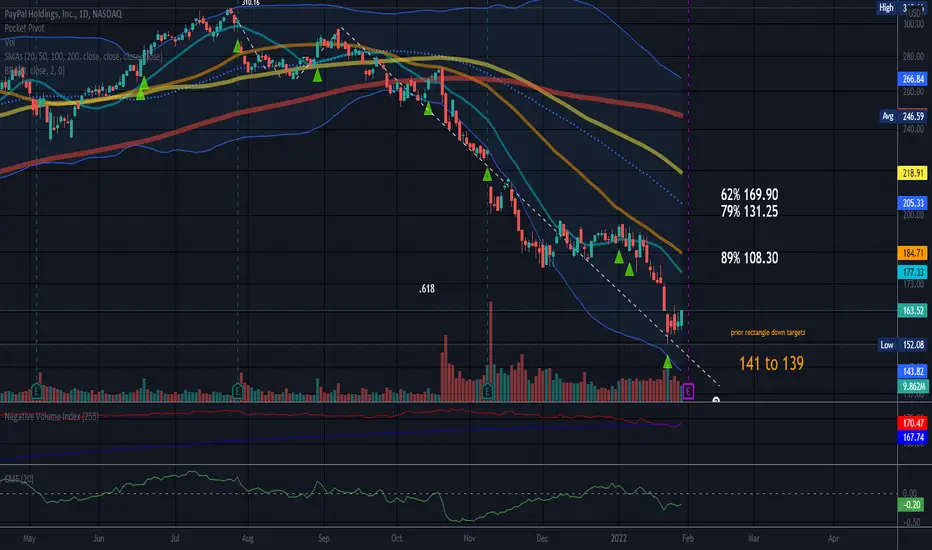Image resolution: width=932 pixels, height=550 pixels.
Task: Click 2022 on the time axis
Action: pos(619,538)
